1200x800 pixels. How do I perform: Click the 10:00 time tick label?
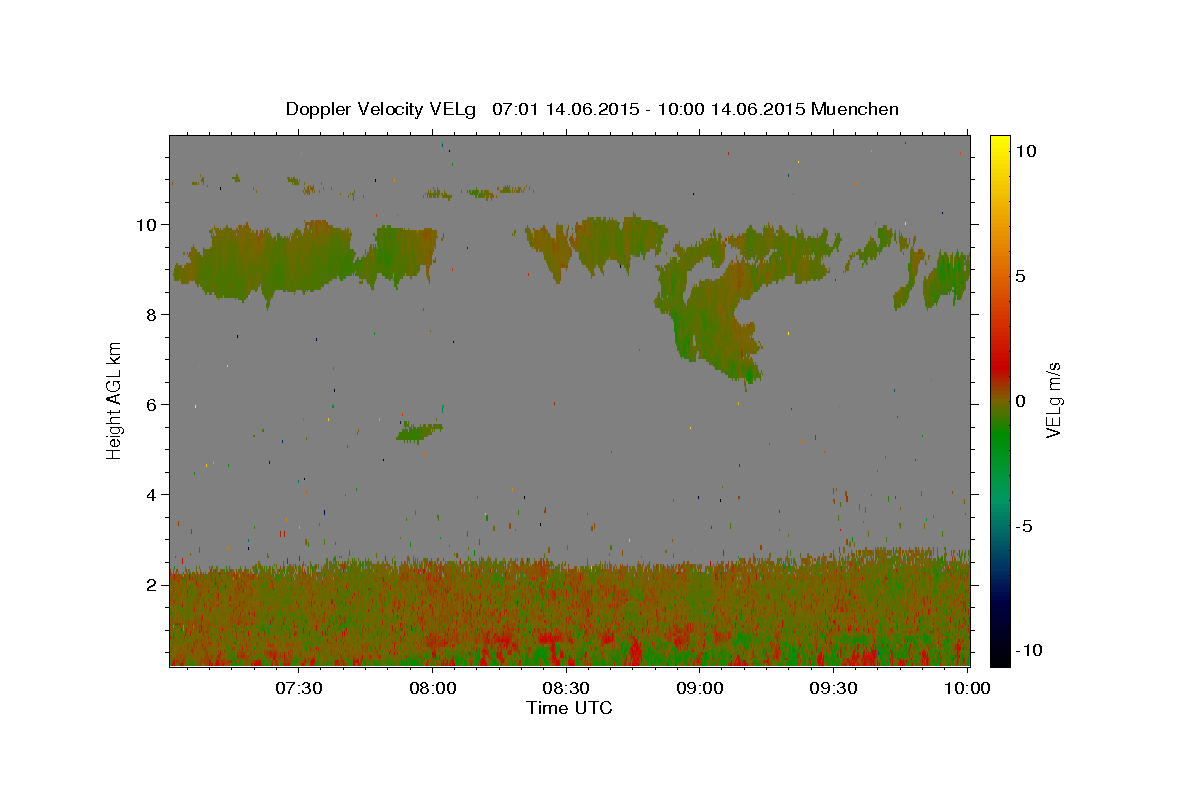[x=967, y=688]
